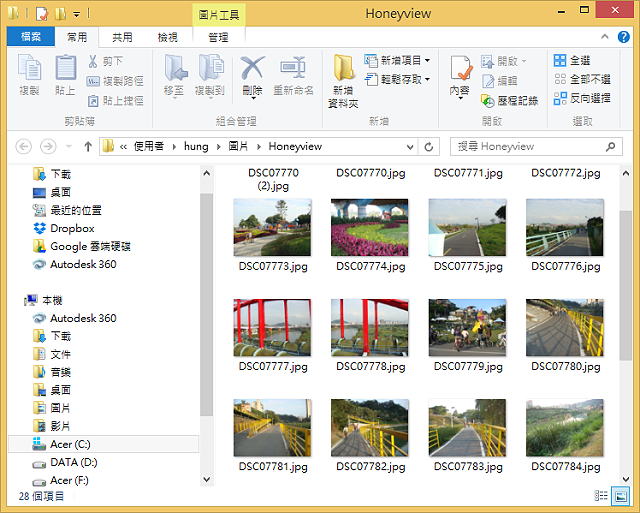The image size is (640, 513).
Task: Select DSC07777.jpg red bridge thumbnail
Action: coord(272,327)
